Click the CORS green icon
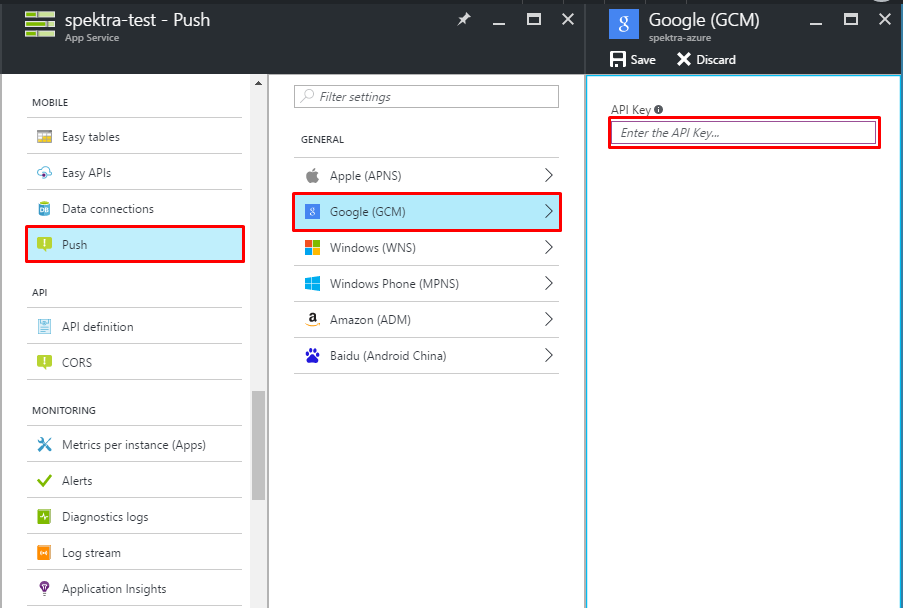The width and height of the screenshot is (903, 608). [44, 362]
